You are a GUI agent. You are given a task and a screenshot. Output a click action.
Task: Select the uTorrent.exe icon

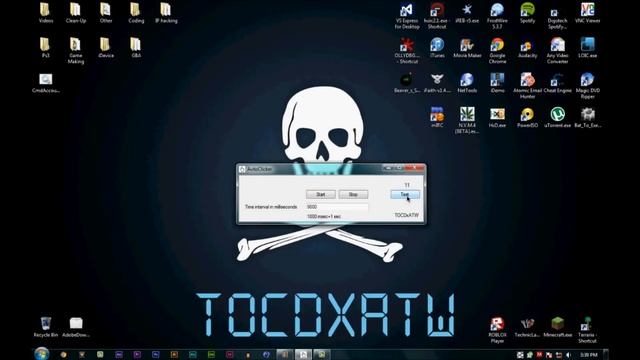pos(558,118)
